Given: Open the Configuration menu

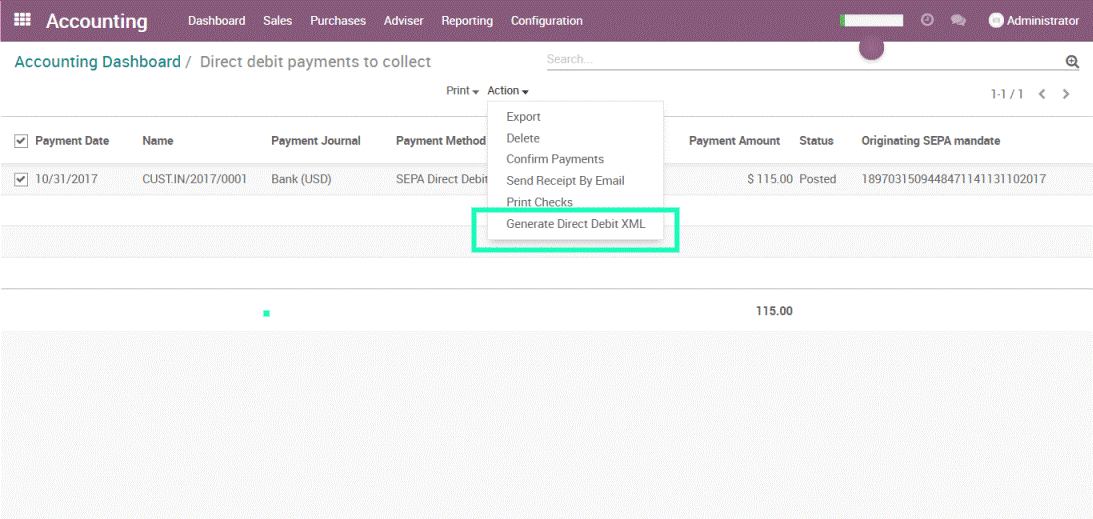Looking at the screenshot, I should pyautogui.click(x=546, y=21).
